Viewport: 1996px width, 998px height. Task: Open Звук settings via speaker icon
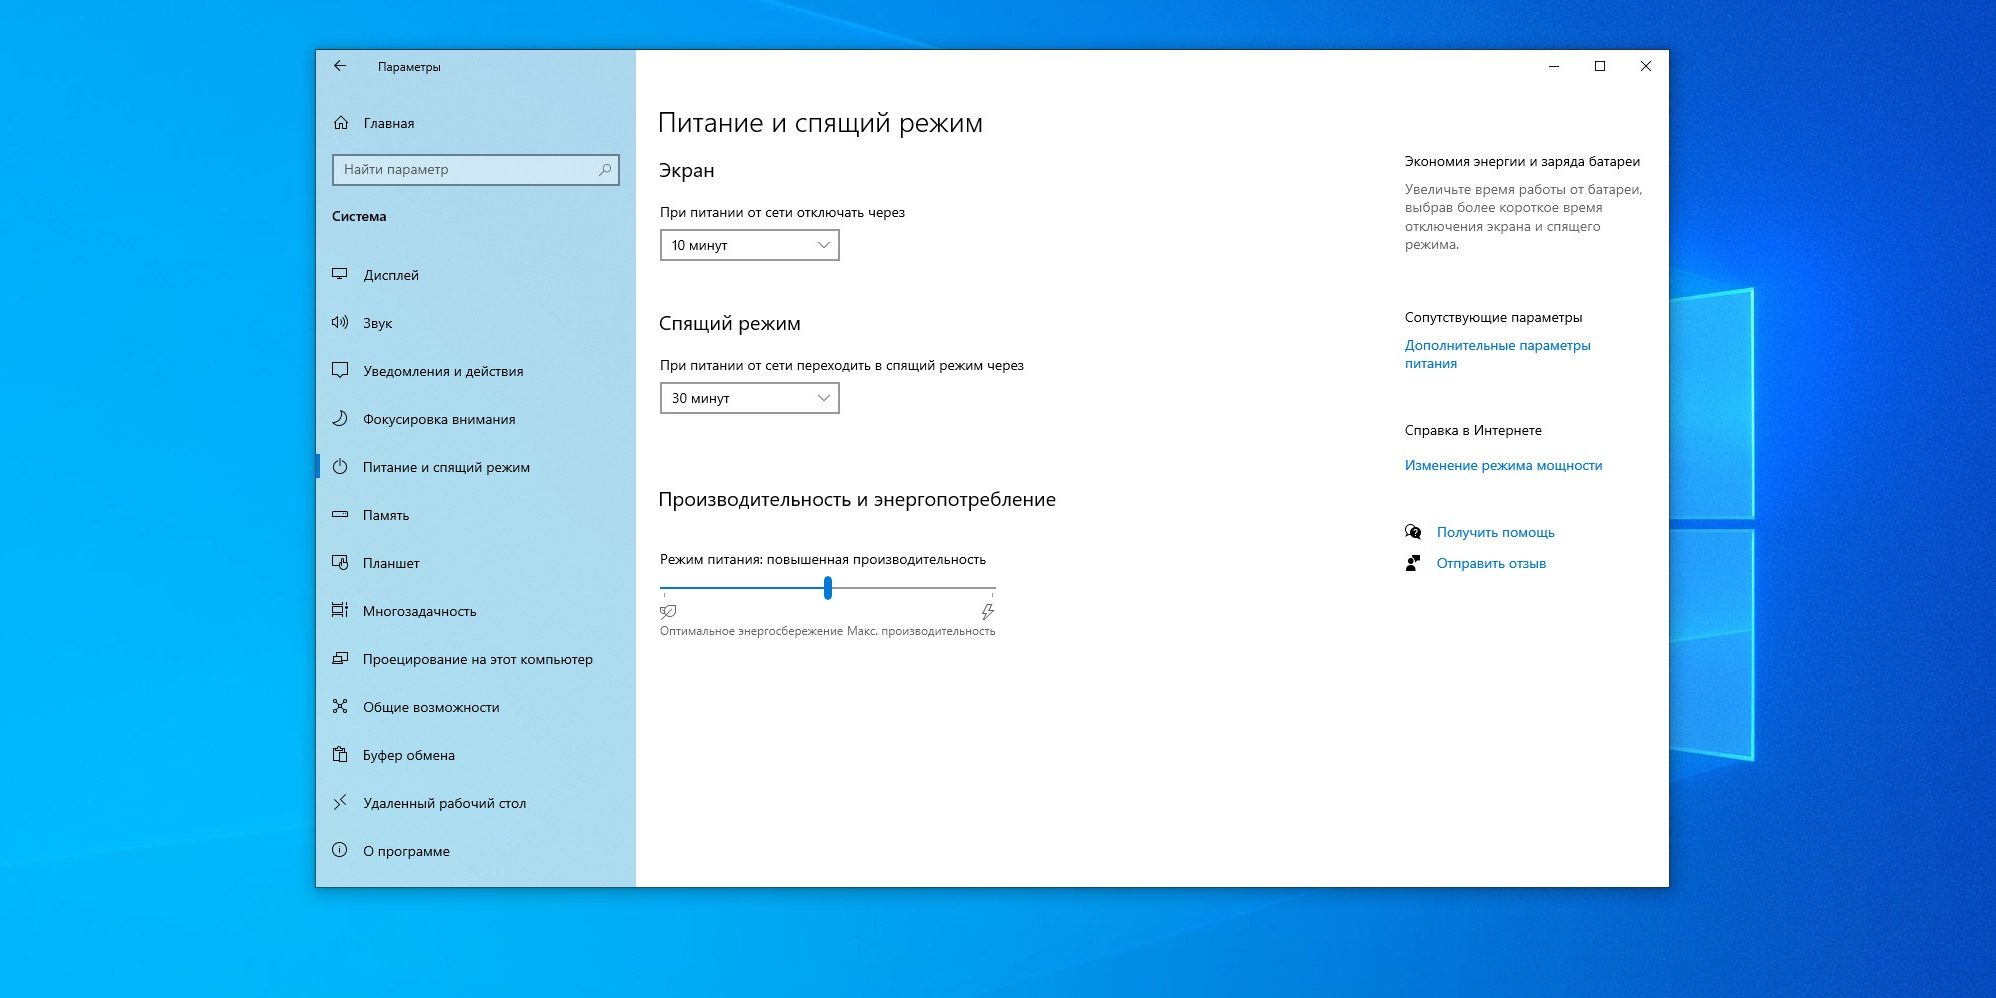tap(340, 322)
